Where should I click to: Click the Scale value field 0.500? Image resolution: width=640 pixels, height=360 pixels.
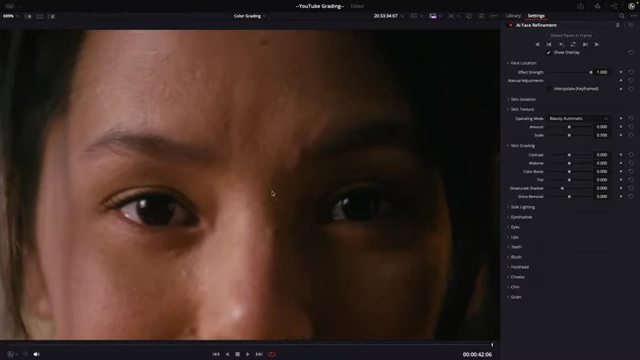click(x=602, y=135)
